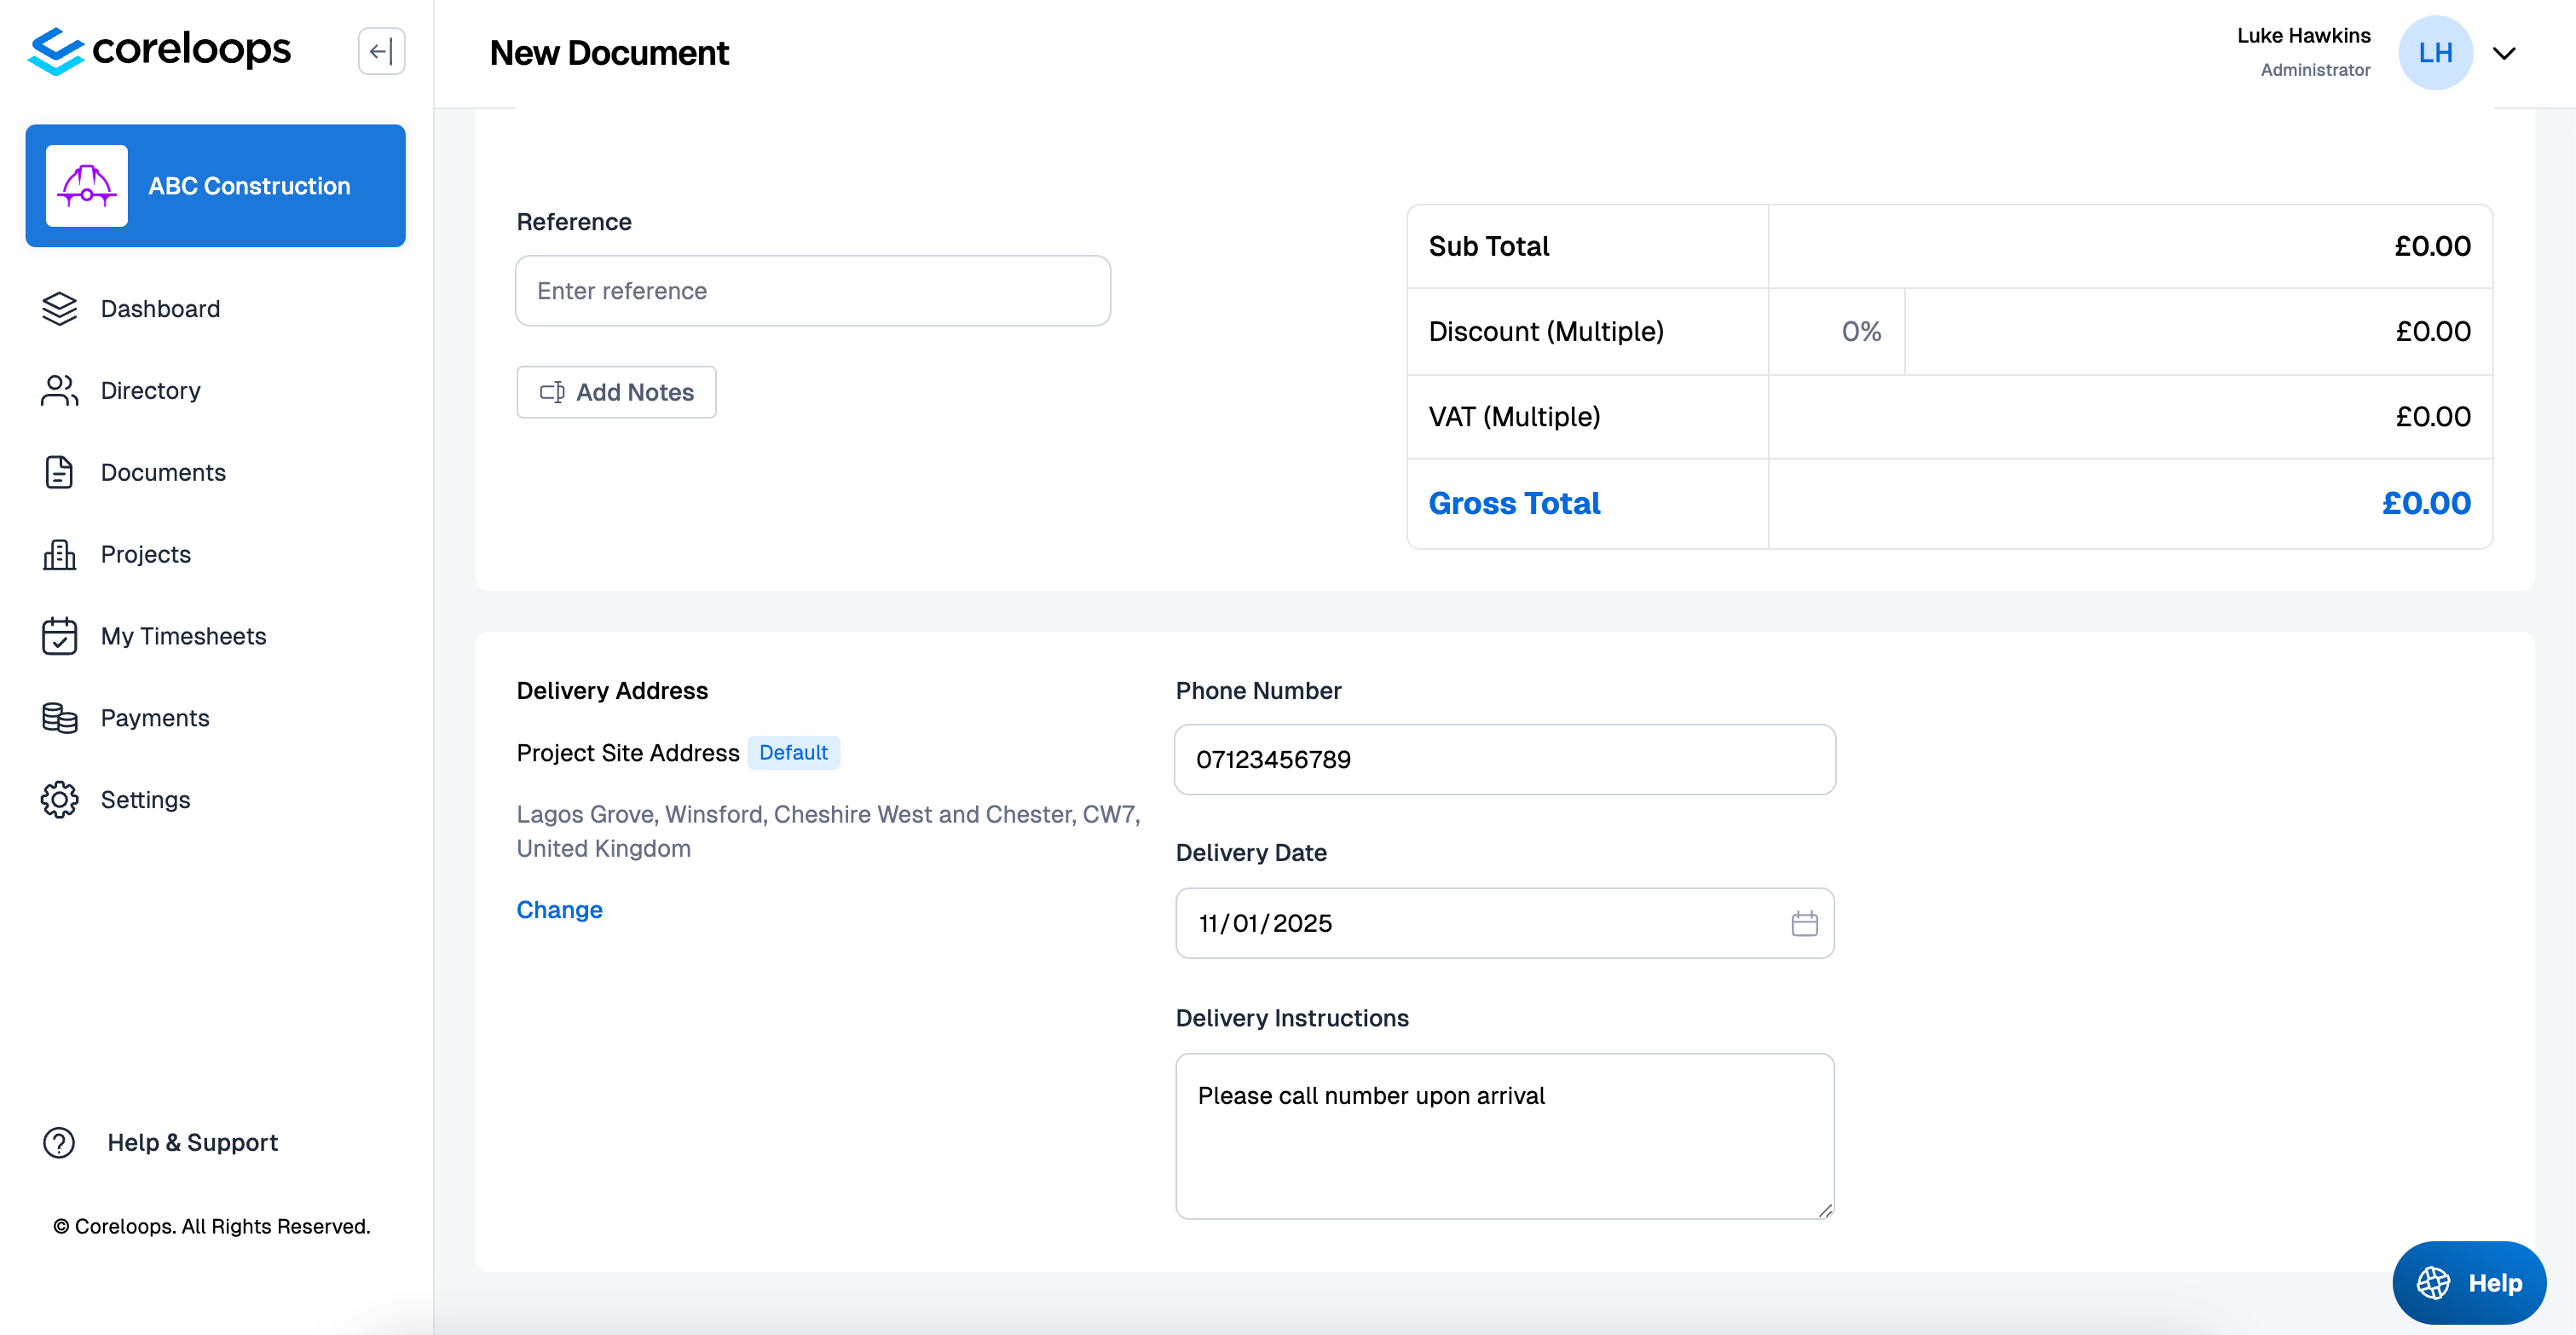Image resolution: width=2576 pixels, height=1335 pixels.
Task: Click the Sub Total £0.00 value
Action: point(2432,246)
